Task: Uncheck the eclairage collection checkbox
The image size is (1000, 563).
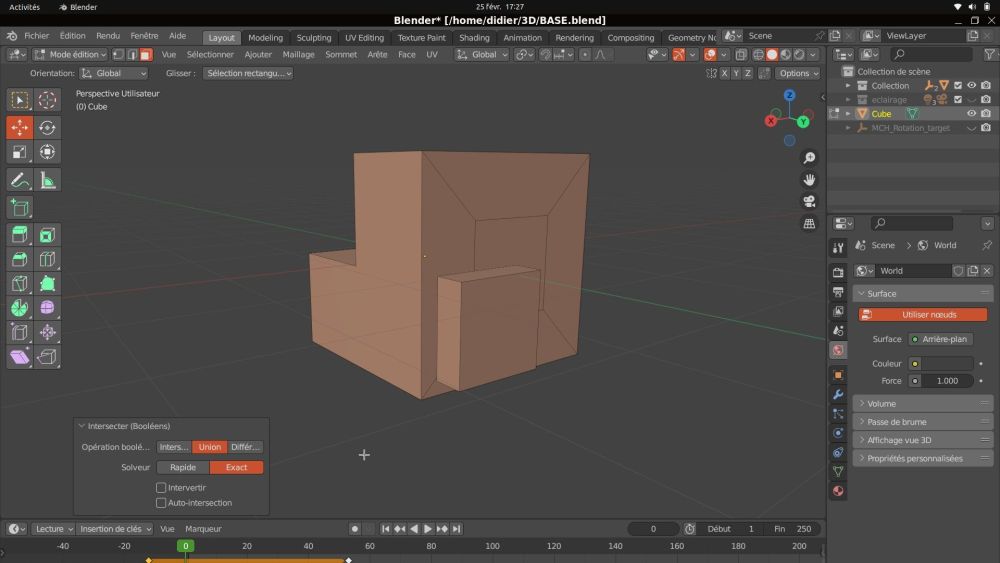Action: (x=957, y=99)
